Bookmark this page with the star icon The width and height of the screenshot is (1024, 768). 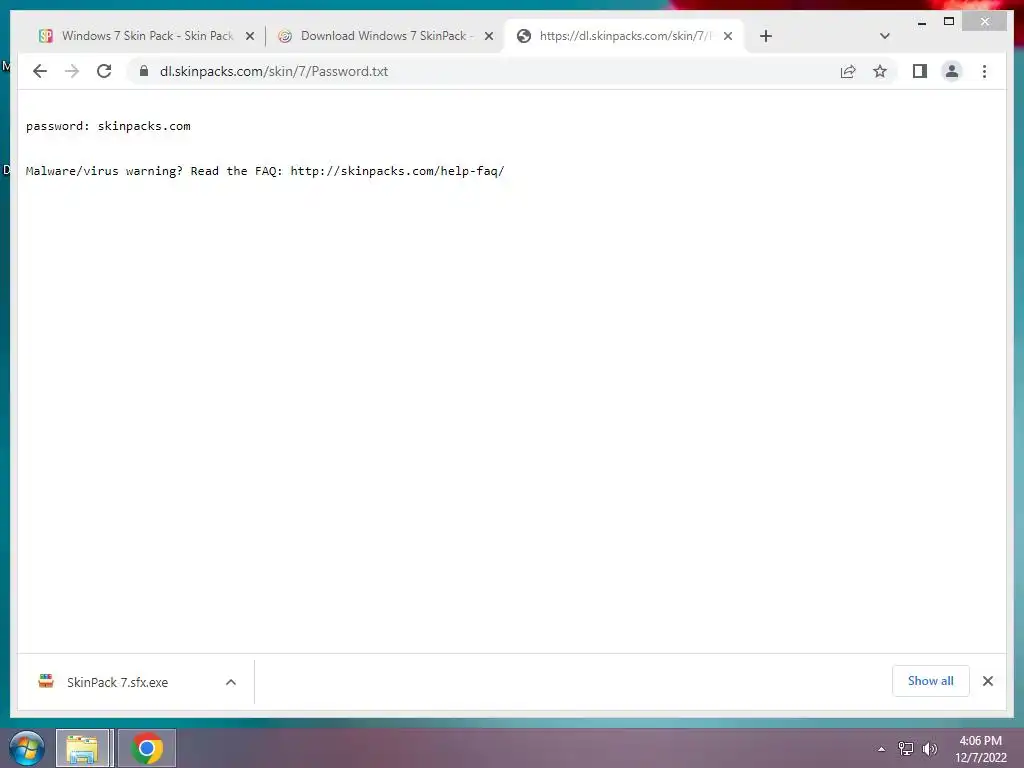(880, 71)
